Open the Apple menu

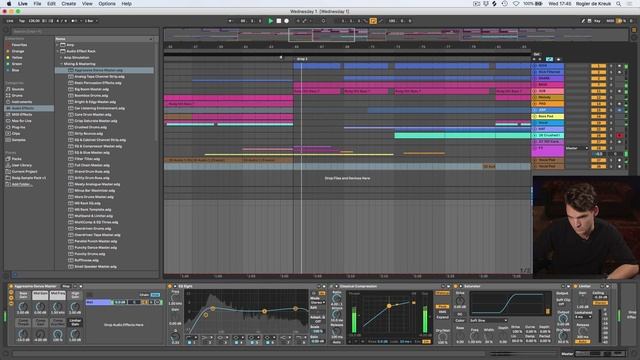tap(9, 4)
